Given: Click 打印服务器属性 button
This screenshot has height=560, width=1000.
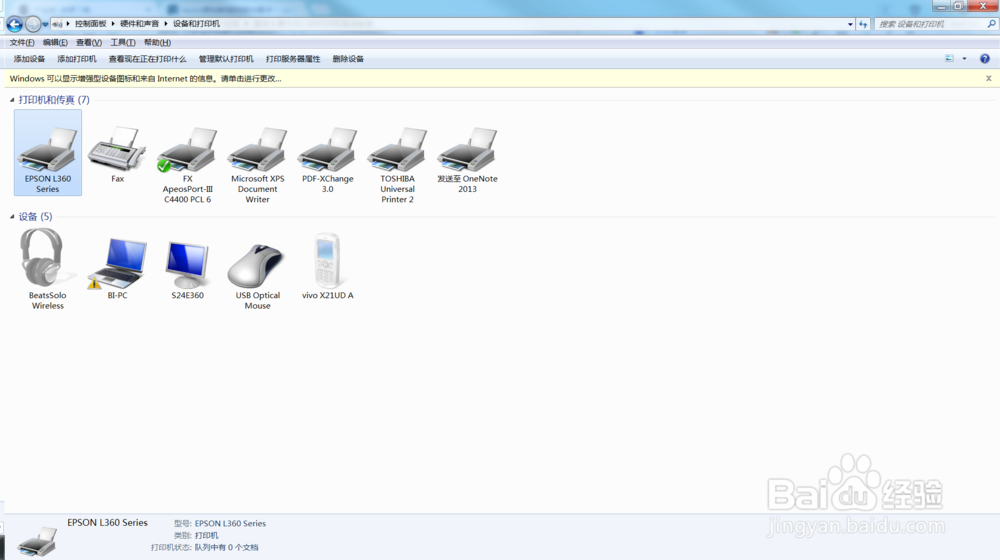Looking at the screenshot, I should click(293, 59).
